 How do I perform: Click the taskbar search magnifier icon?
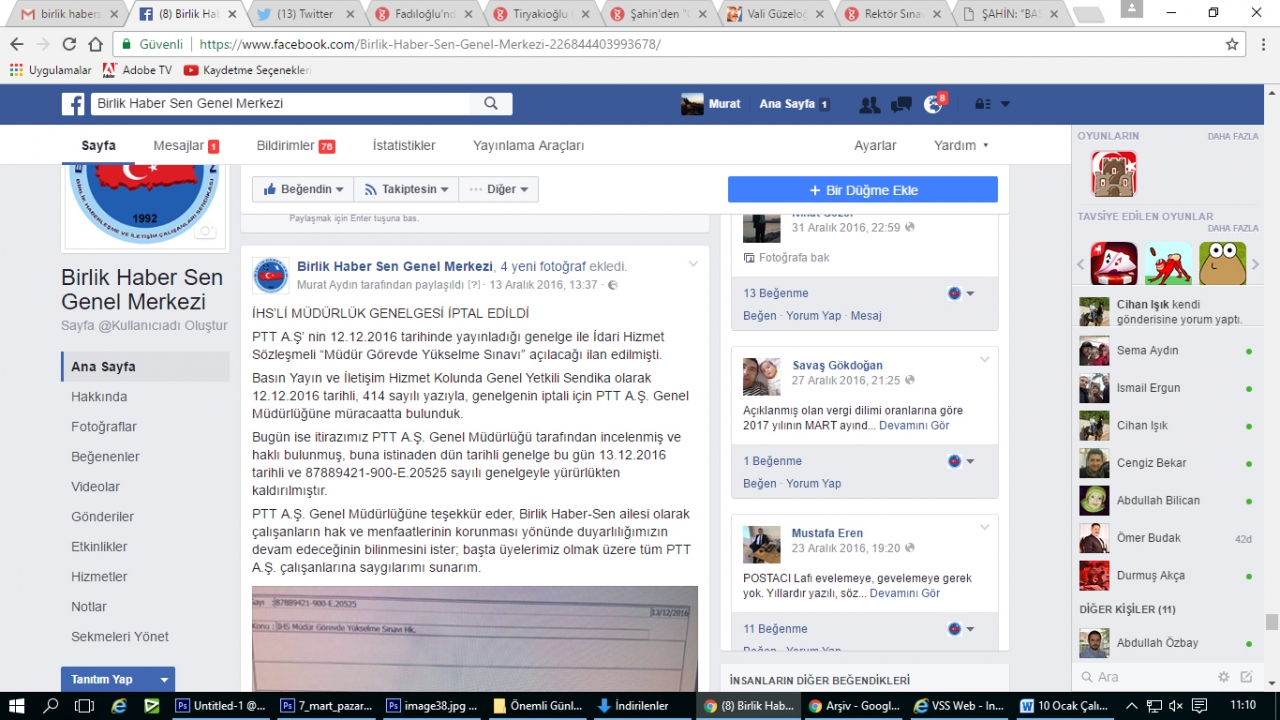click(x=51, y=705)
